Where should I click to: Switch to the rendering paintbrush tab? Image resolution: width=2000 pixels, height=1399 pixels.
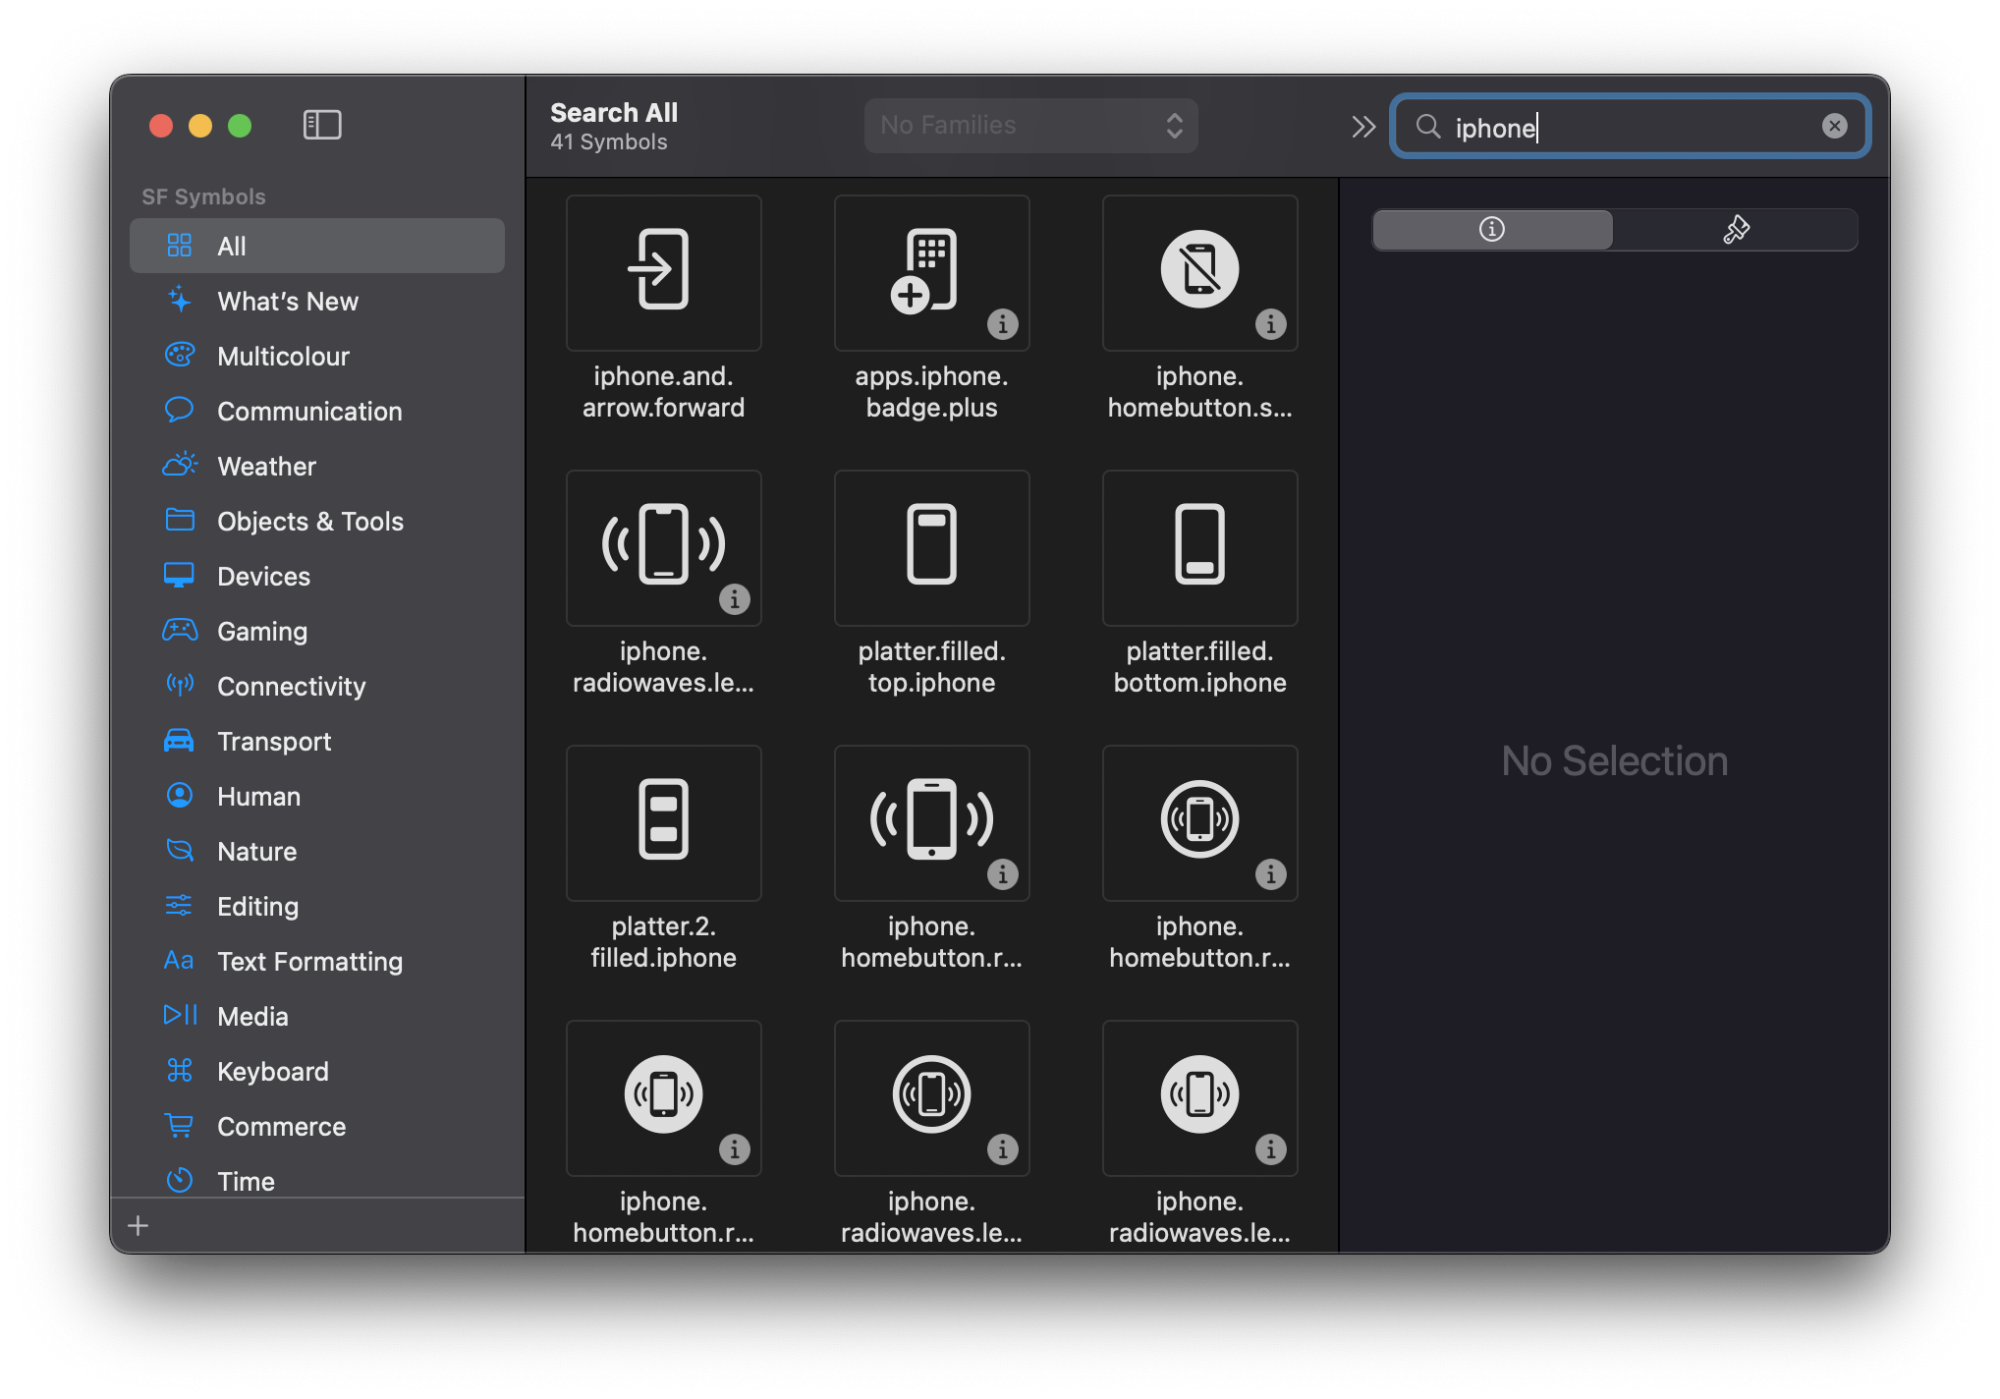(x=1735, y=230)
